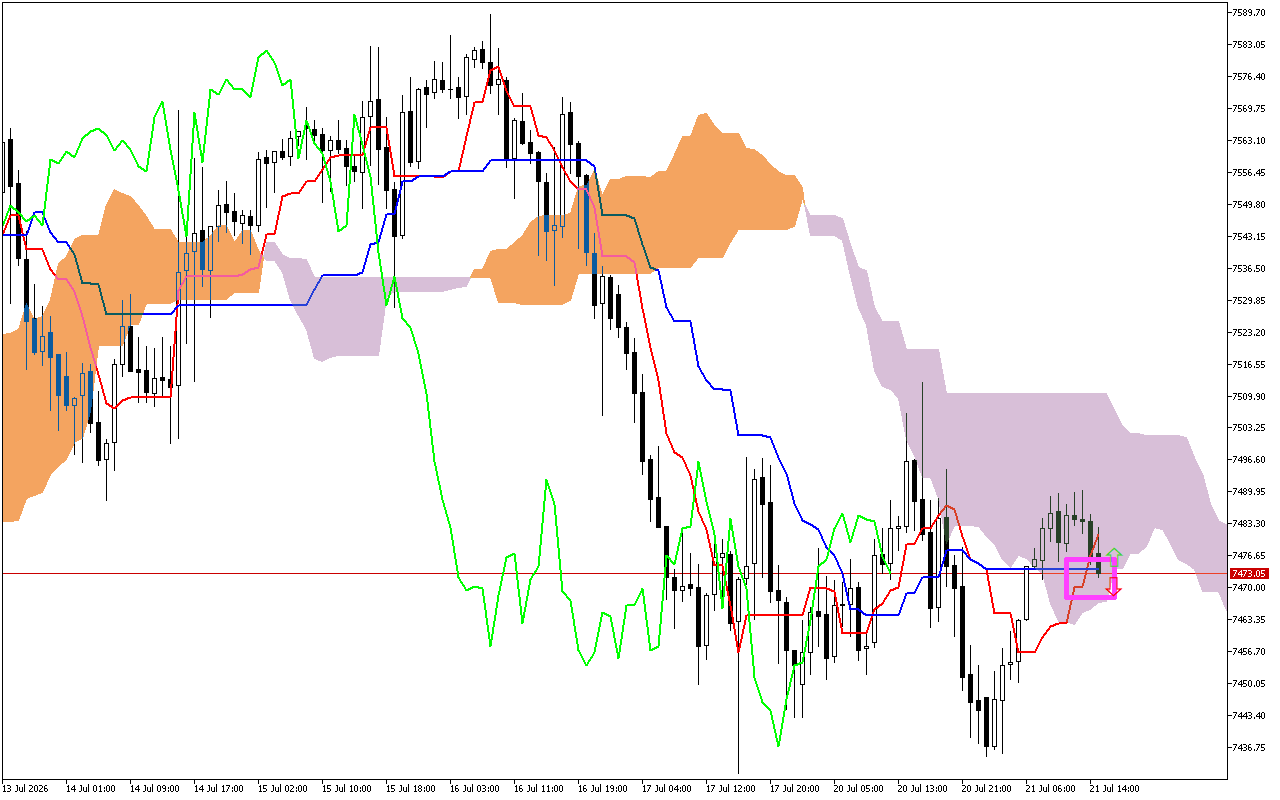
Task: Click the 20 Jul 05:00 time label
Action: click(x=859, y=789)
